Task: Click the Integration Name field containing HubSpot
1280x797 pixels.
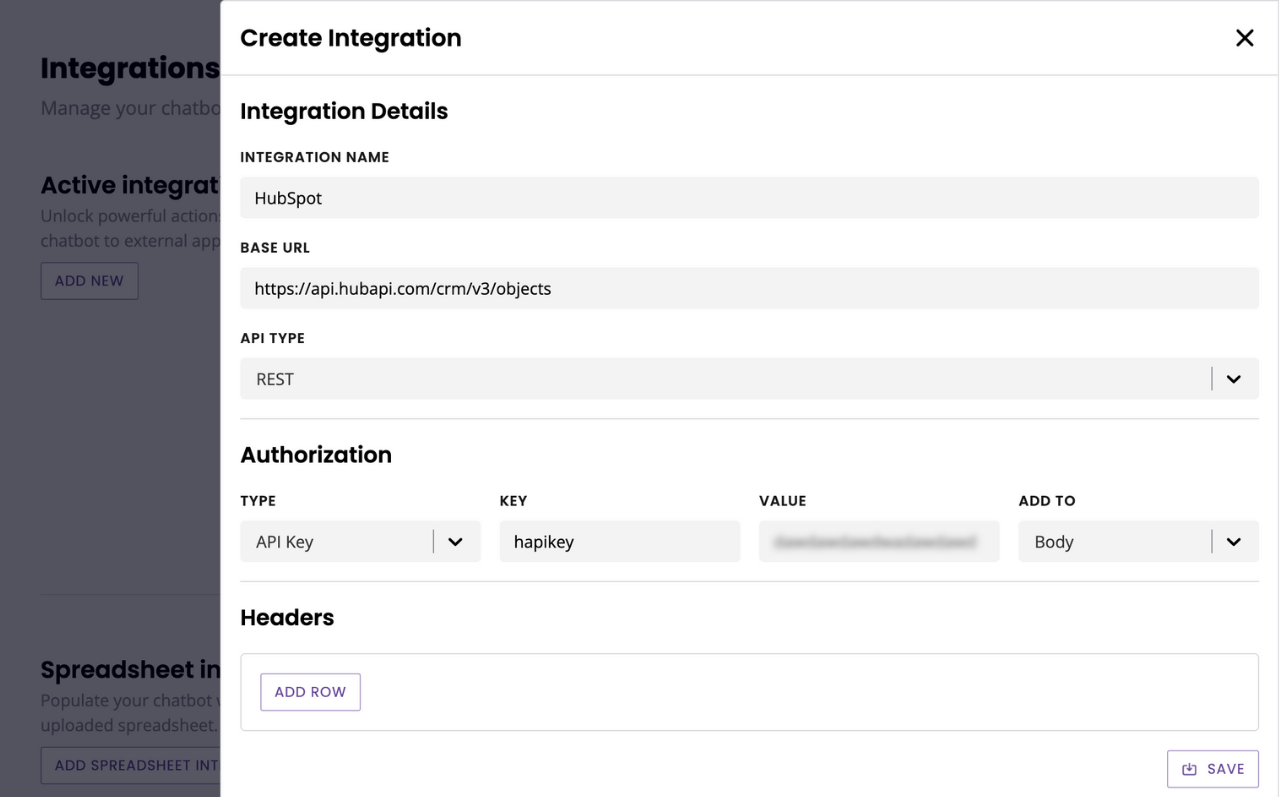Action: tap(749, 198)
